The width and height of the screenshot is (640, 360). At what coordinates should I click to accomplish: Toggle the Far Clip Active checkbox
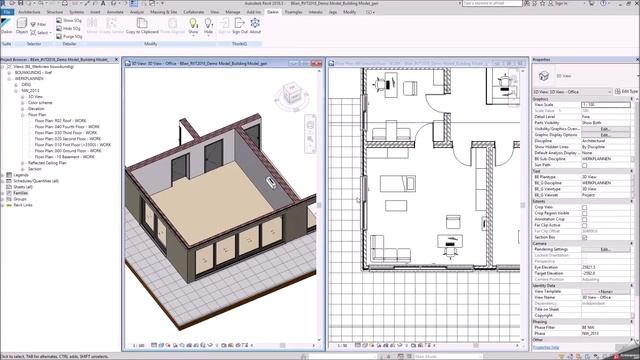(584, 225)
